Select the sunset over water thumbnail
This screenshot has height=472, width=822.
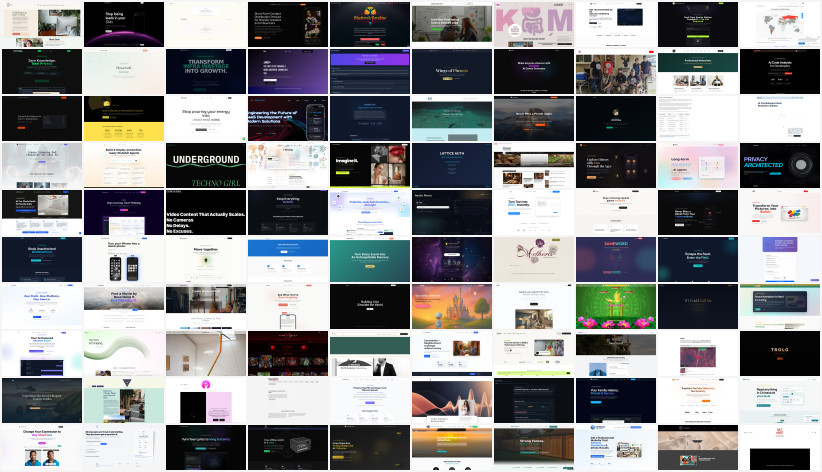pos(452,447)
